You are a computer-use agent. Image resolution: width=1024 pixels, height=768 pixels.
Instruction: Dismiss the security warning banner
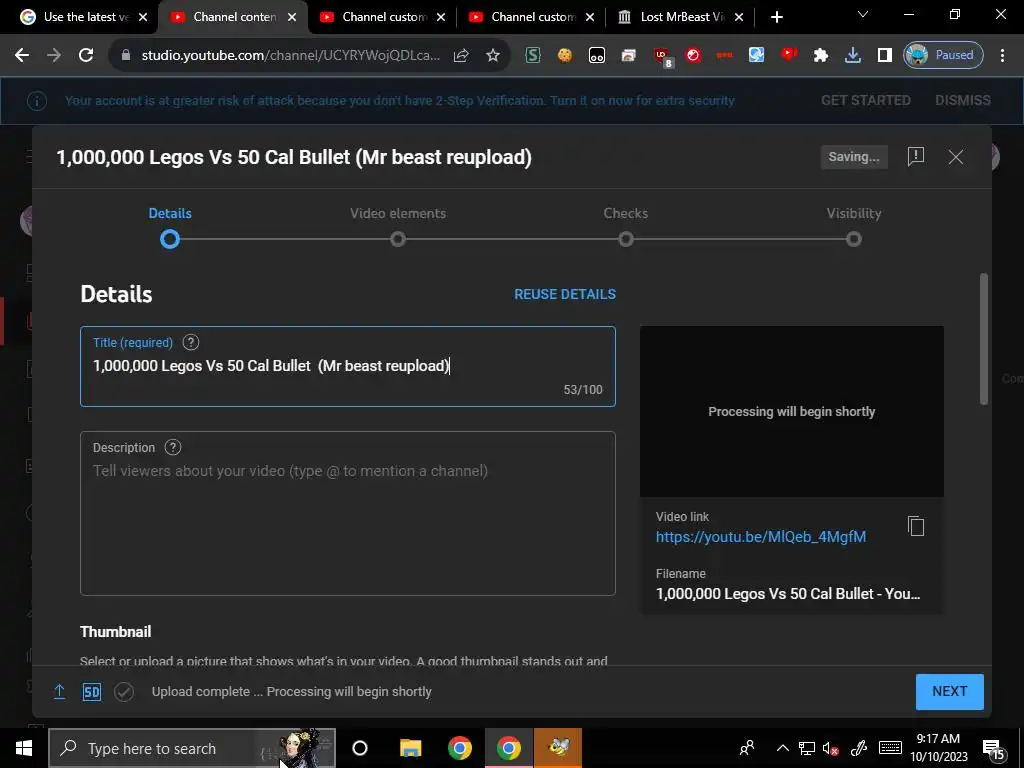pyautogui.click(x=963, y=101)
